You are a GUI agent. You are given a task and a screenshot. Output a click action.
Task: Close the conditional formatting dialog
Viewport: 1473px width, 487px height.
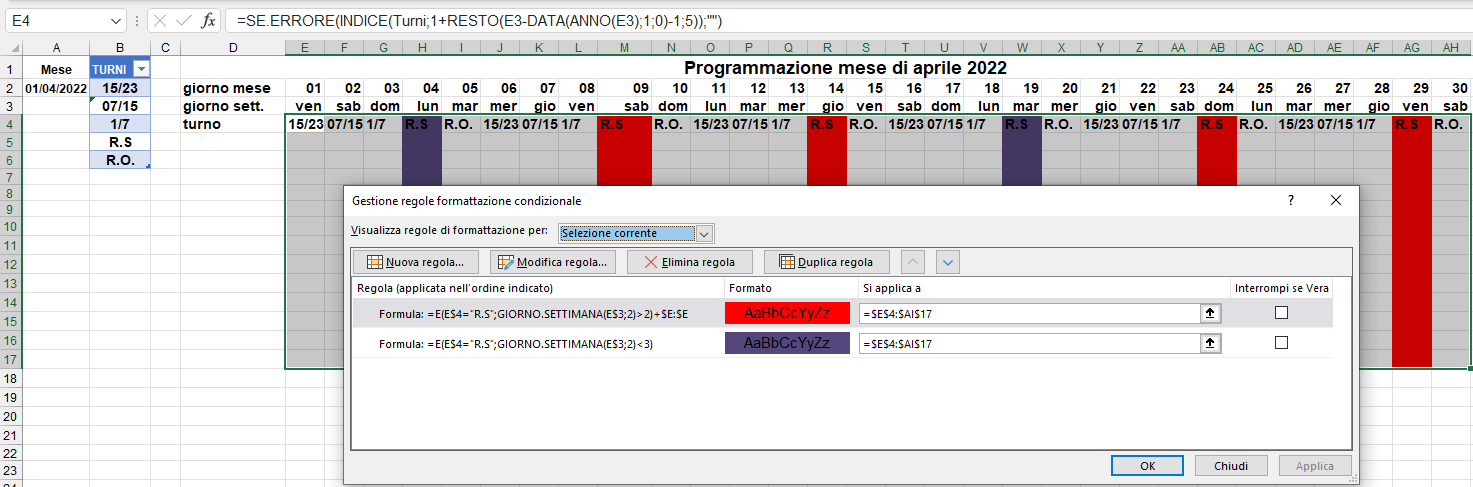point(1335,200)
